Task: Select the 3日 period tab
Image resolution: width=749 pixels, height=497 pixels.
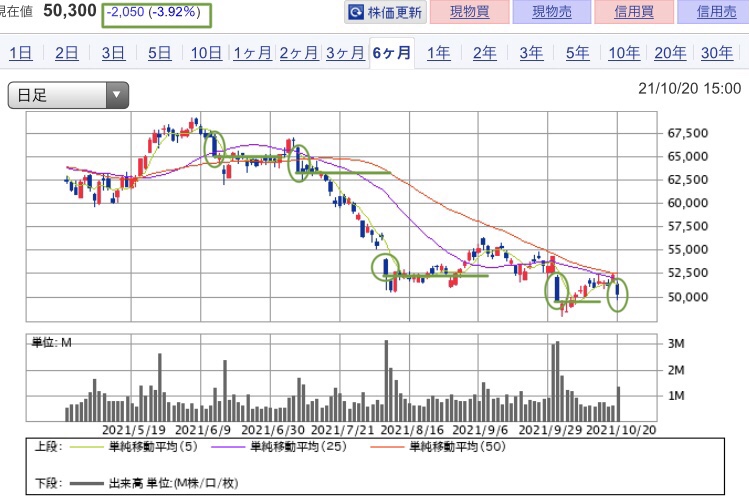Action: click(x=113, y=53)
